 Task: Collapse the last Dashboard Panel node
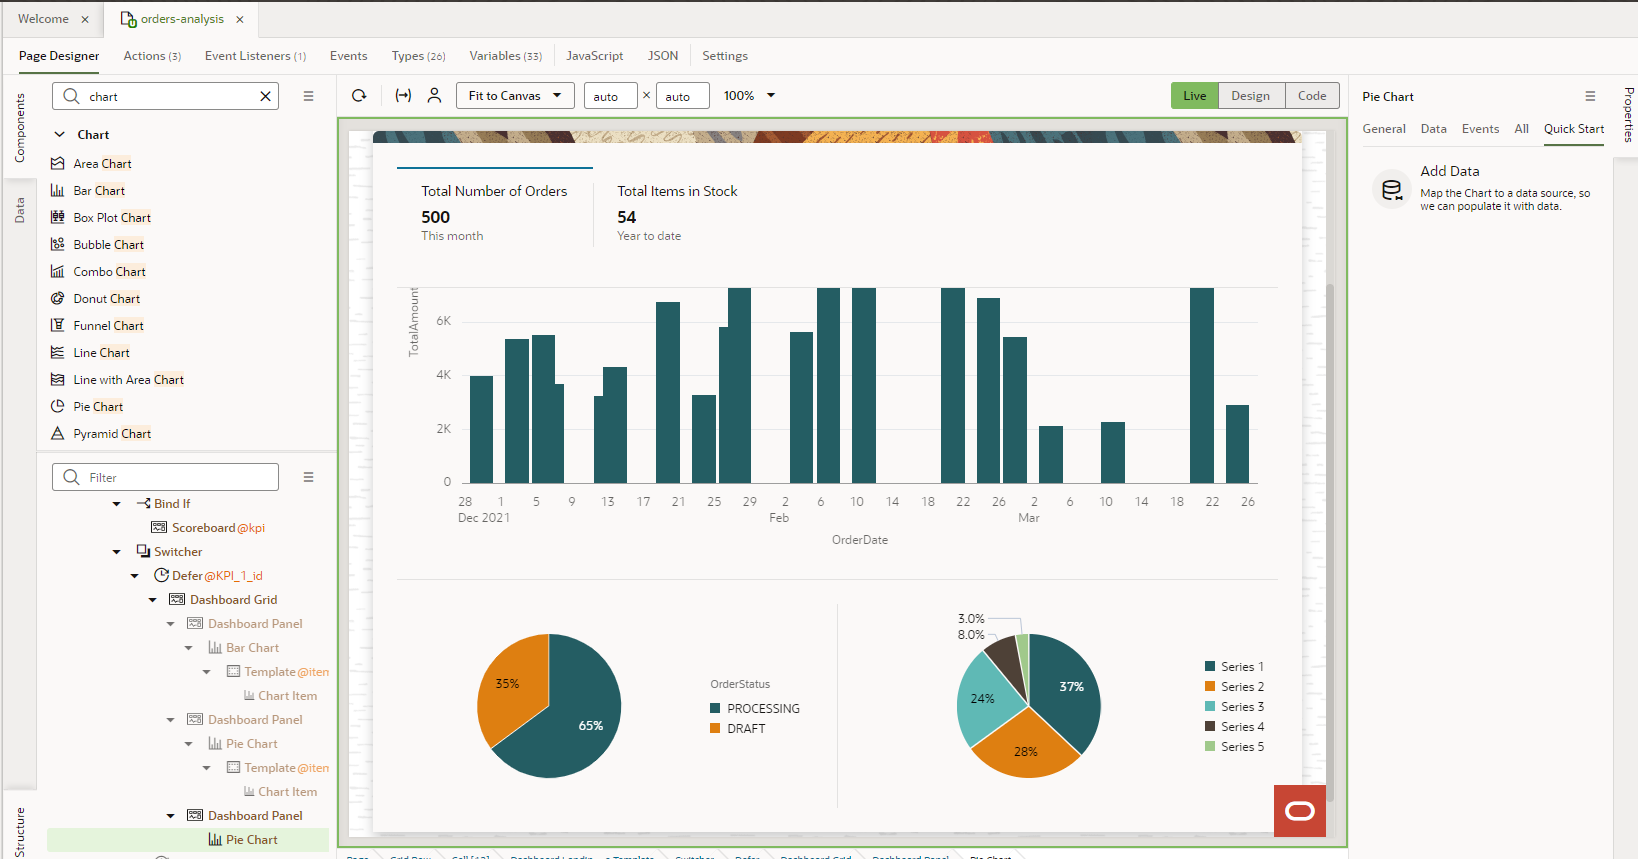[171, 816]
